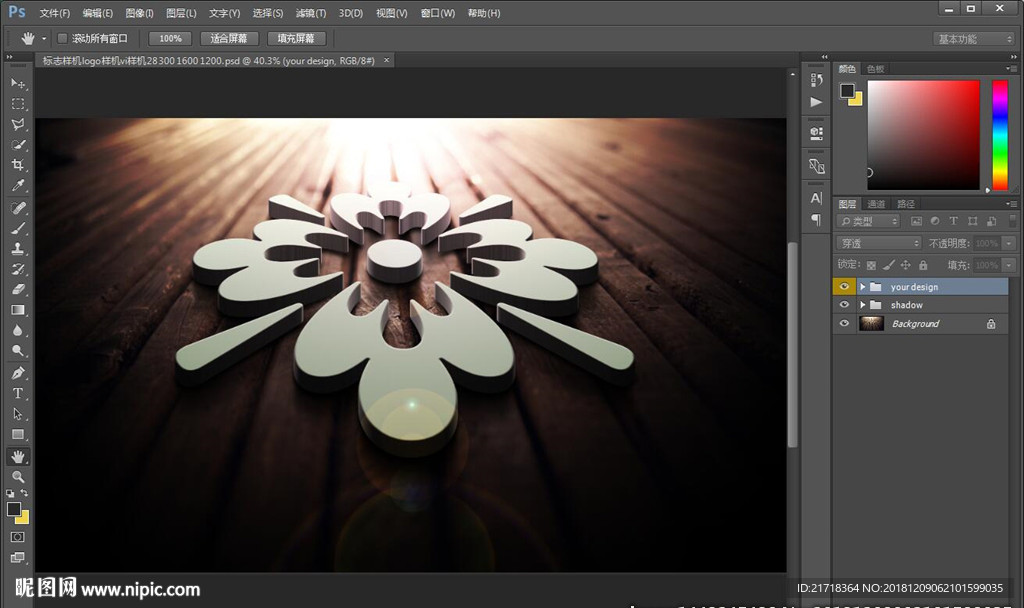This screenshot has width=1024, height=608.
Task: Enable the scroll all windows checkbox
Action: click(62, 38)
